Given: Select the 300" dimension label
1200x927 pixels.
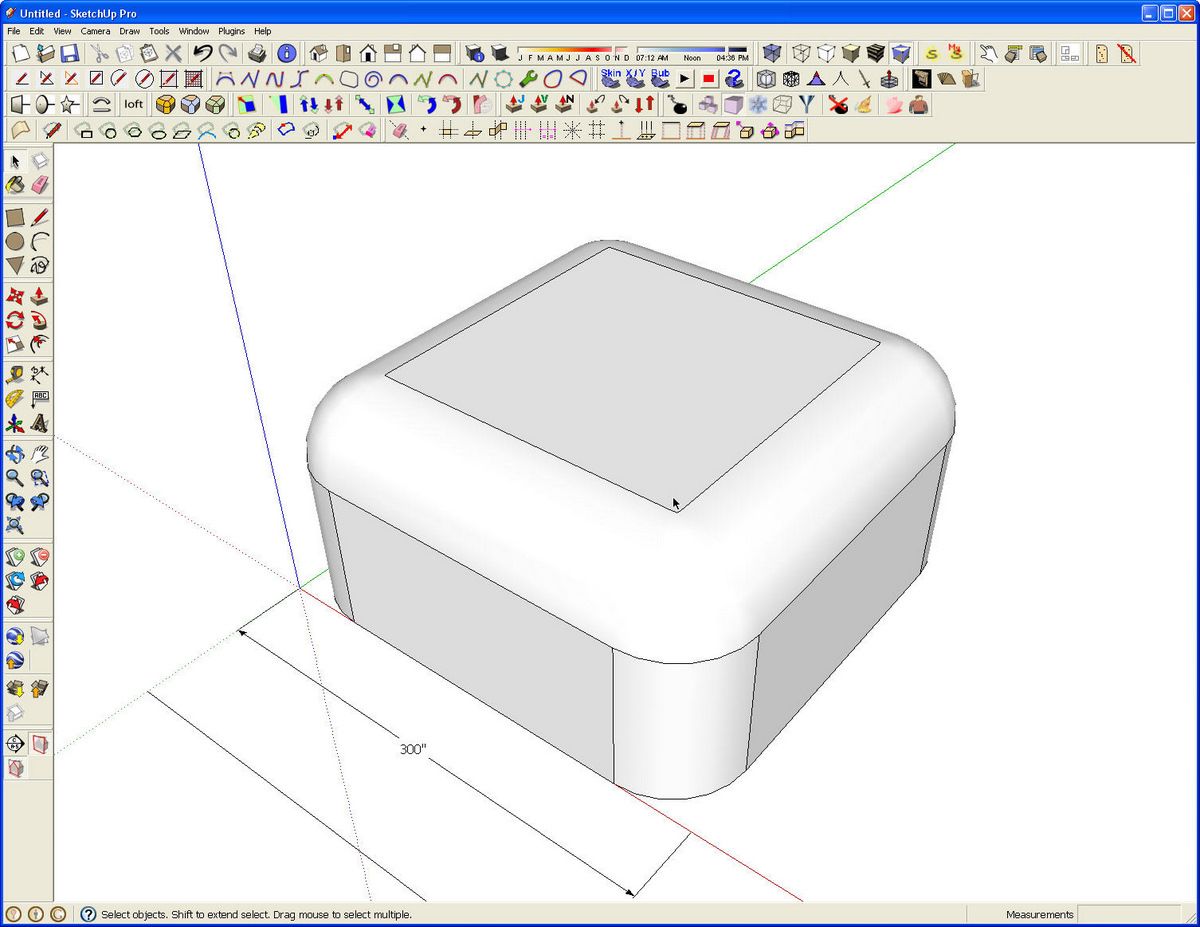Looking at the screenshot, I should point(413,749).
